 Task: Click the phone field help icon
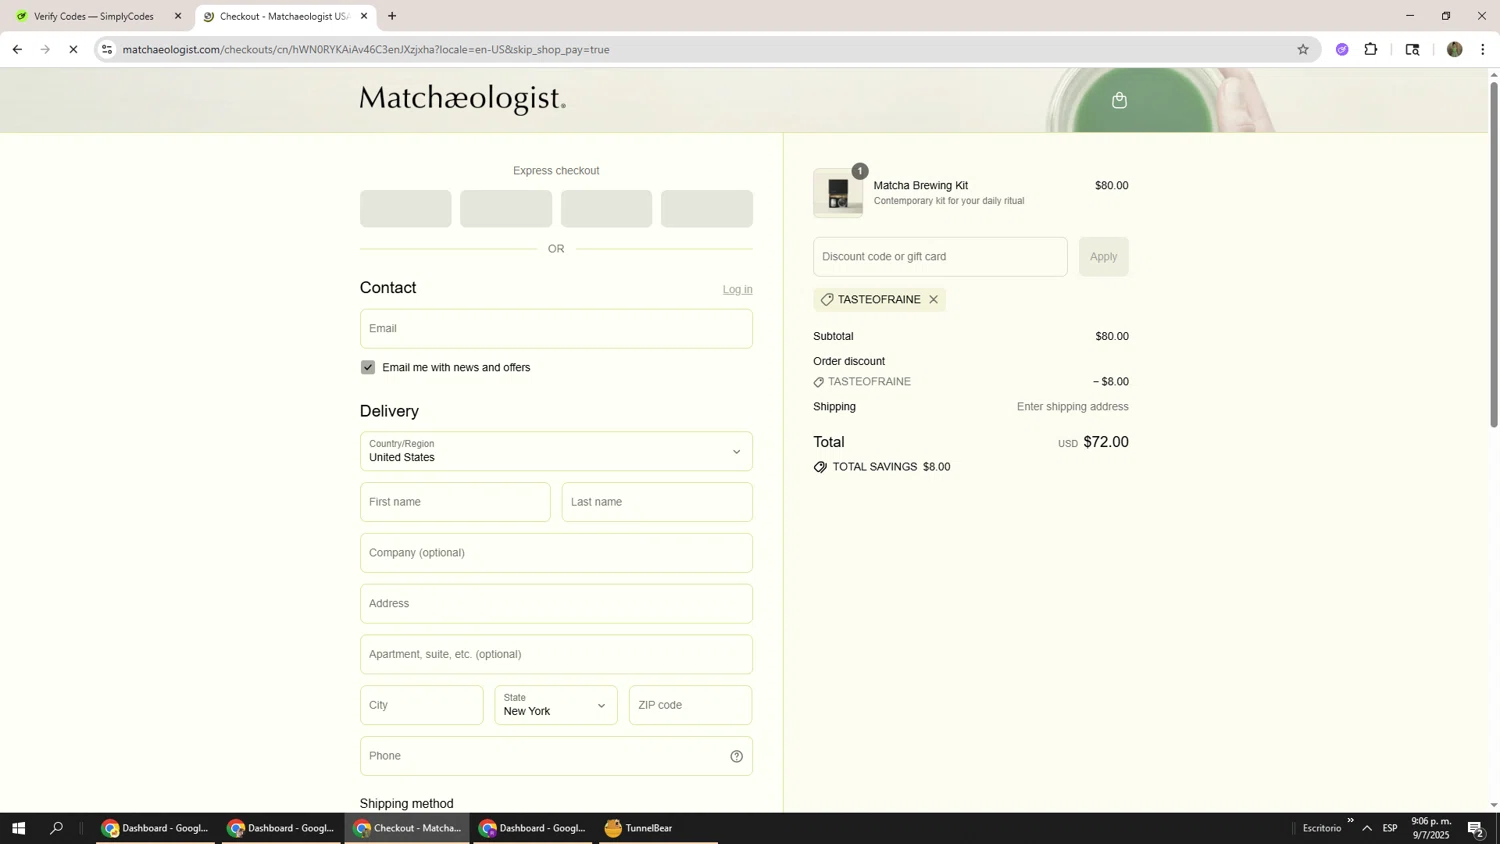pyautogui.click(x=736, y=756)
